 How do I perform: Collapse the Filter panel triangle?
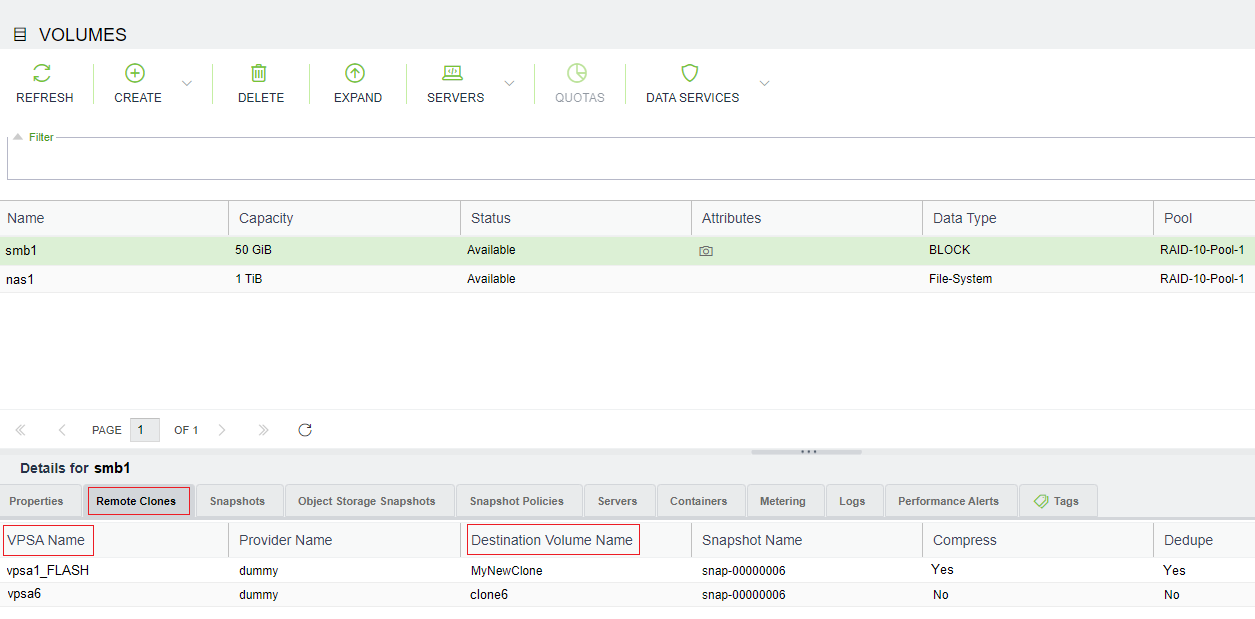tap(17, 137)
